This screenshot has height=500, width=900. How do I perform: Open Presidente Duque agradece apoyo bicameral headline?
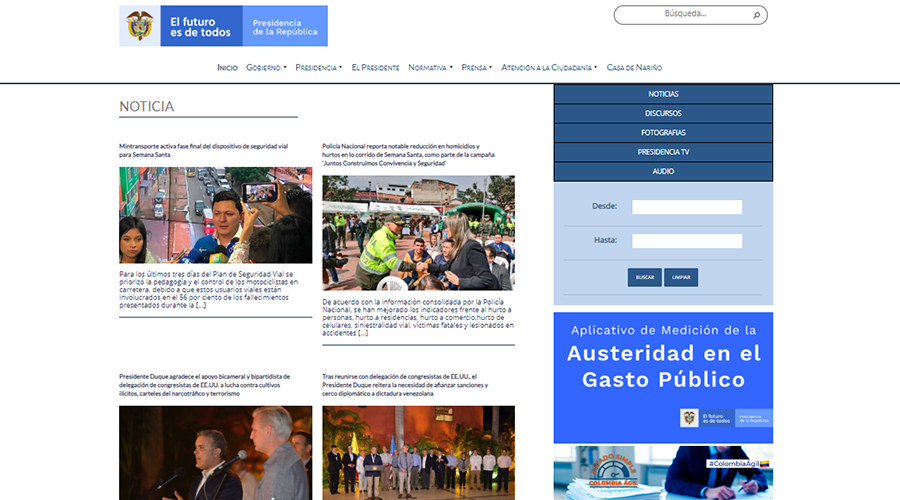pyautogui.click(x=205, y=385)
